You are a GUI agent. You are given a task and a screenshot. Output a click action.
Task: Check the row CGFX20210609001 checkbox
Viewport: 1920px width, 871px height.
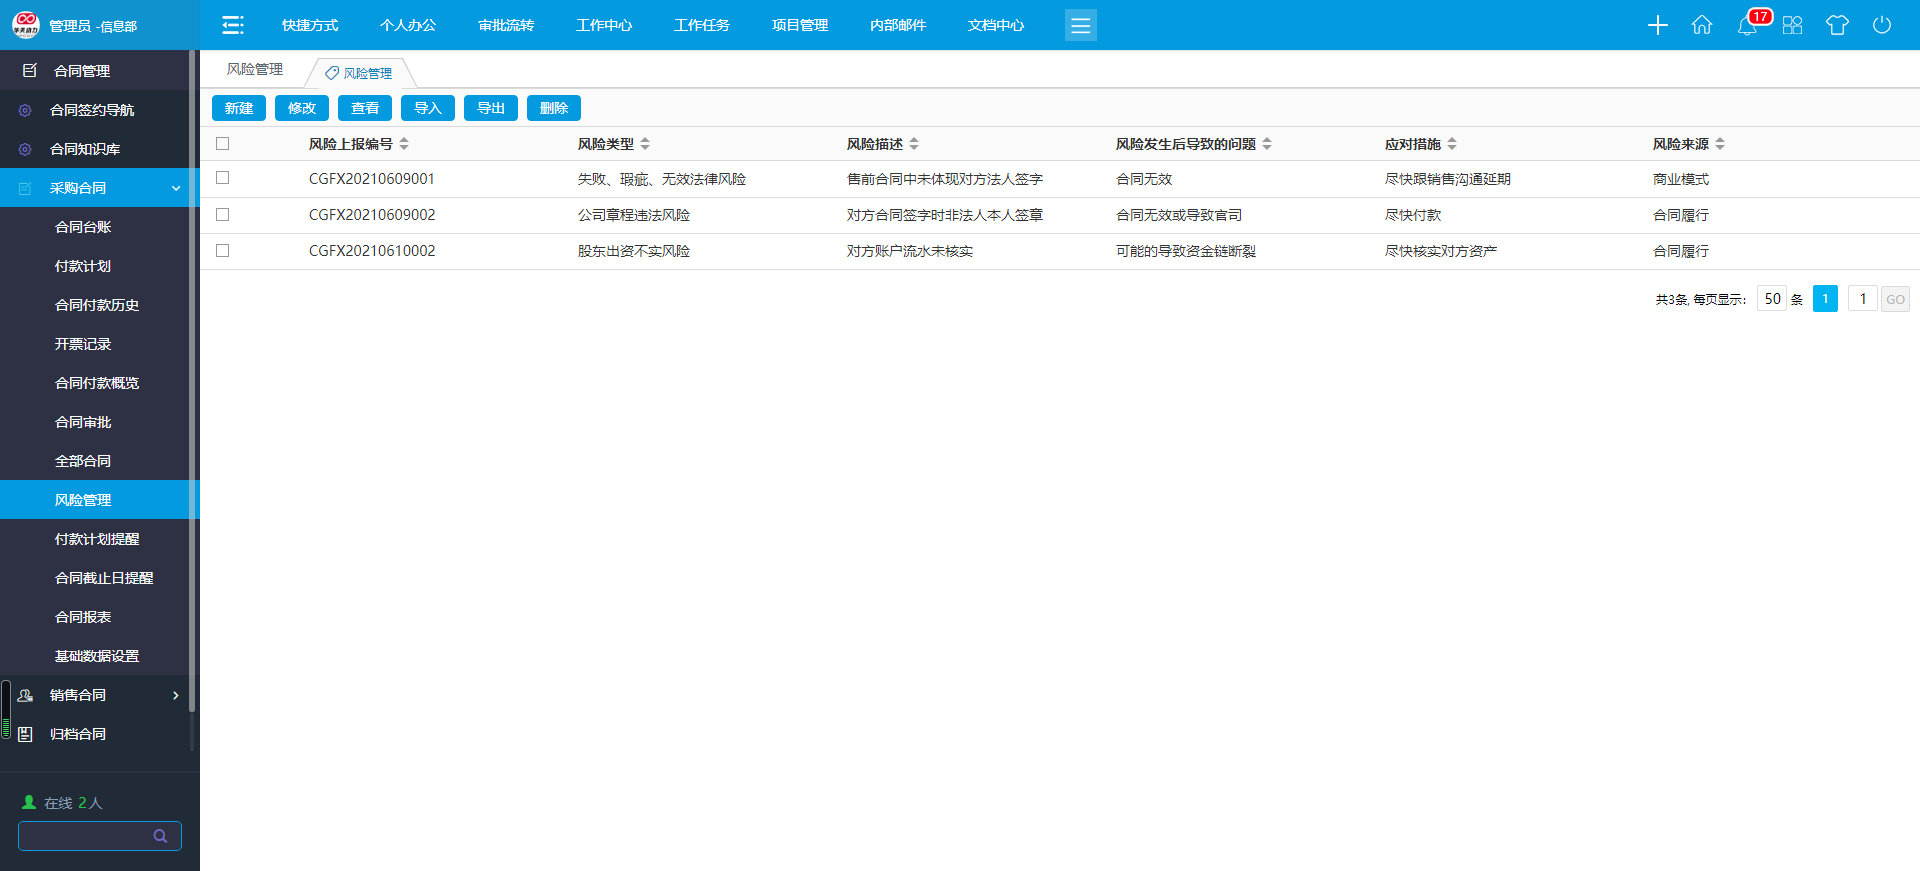click(223, 178)
